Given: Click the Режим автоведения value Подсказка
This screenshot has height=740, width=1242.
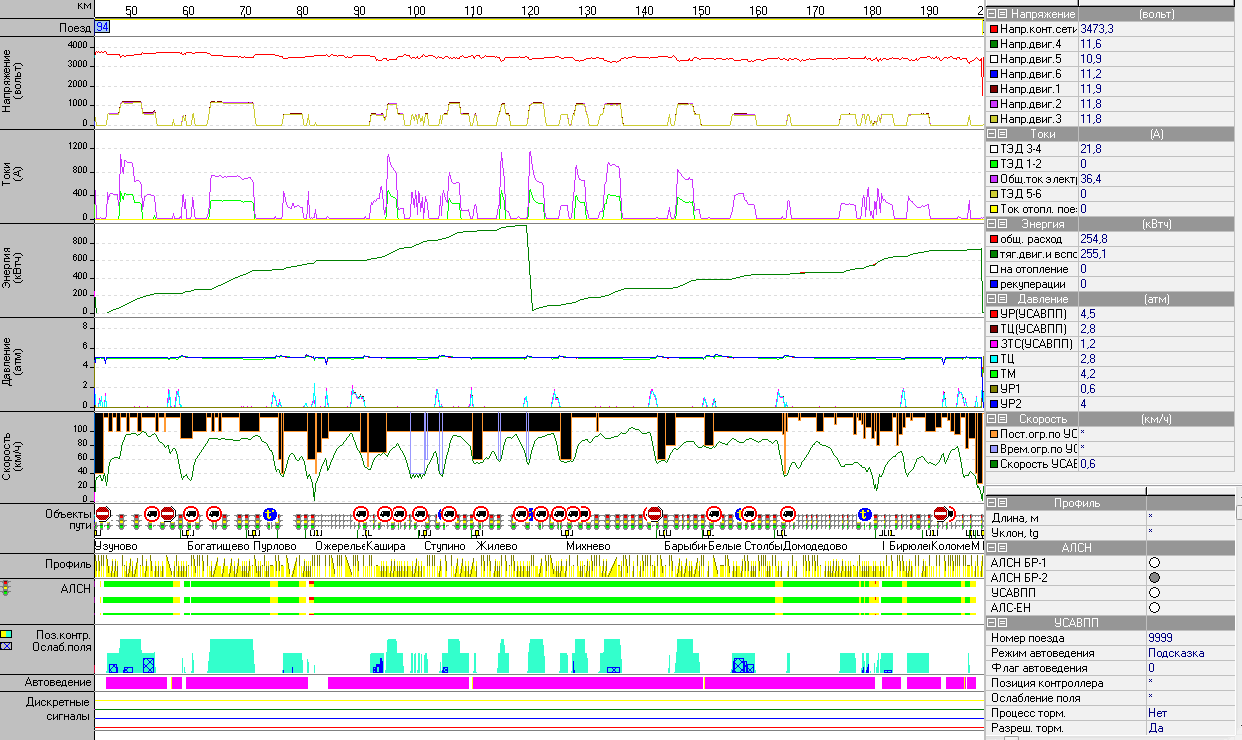Looking at the screenshot, I should tap(1175, 653).
